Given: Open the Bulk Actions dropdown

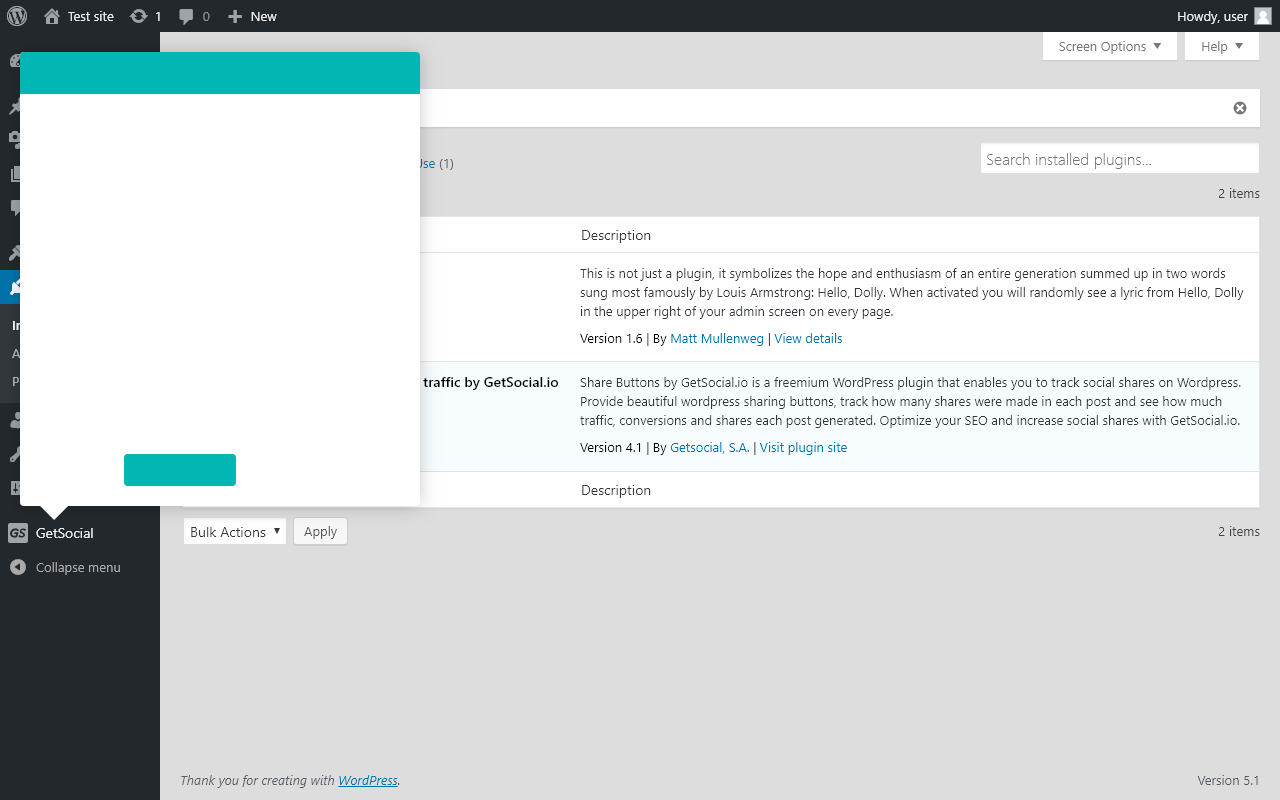Looking at the screenshot, I should click(x=235, y=532).
